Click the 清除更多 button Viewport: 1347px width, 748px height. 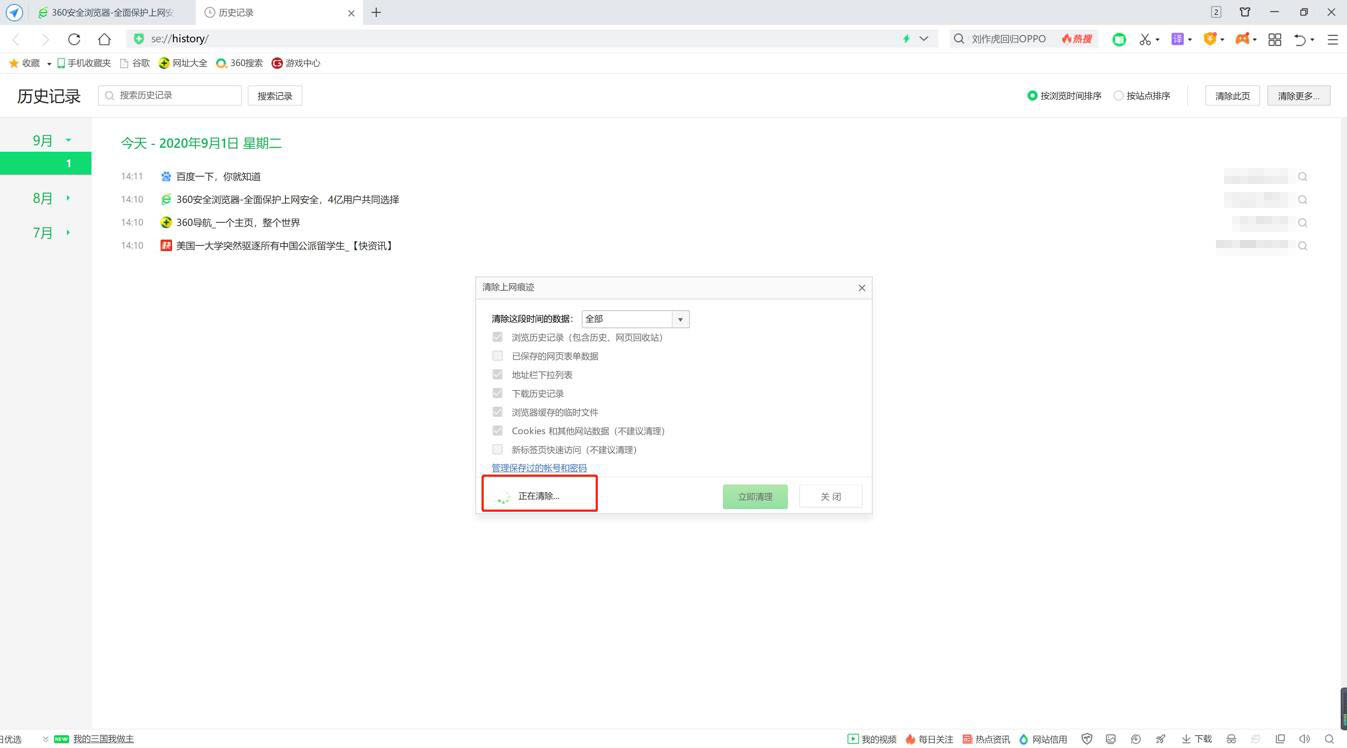(1299, 96)
